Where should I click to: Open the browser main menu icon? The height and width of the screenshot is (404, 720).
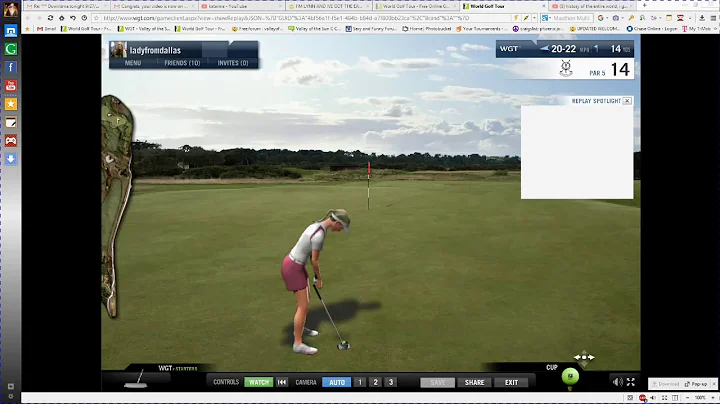click(x=713, y=18)
